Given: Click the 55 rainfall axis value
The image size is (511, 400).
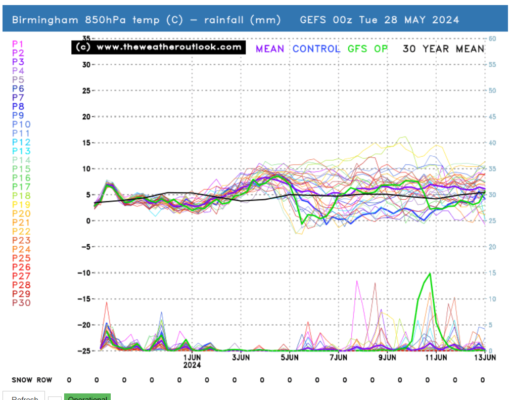Looking at the screenshot, I should pyautogui.click(x=492, y=65).
